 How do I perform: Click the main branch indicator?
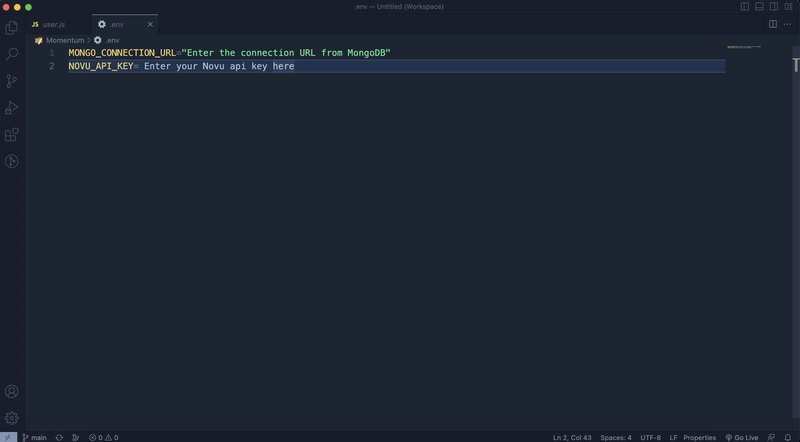pyautogui.click(x=35, y=437)
